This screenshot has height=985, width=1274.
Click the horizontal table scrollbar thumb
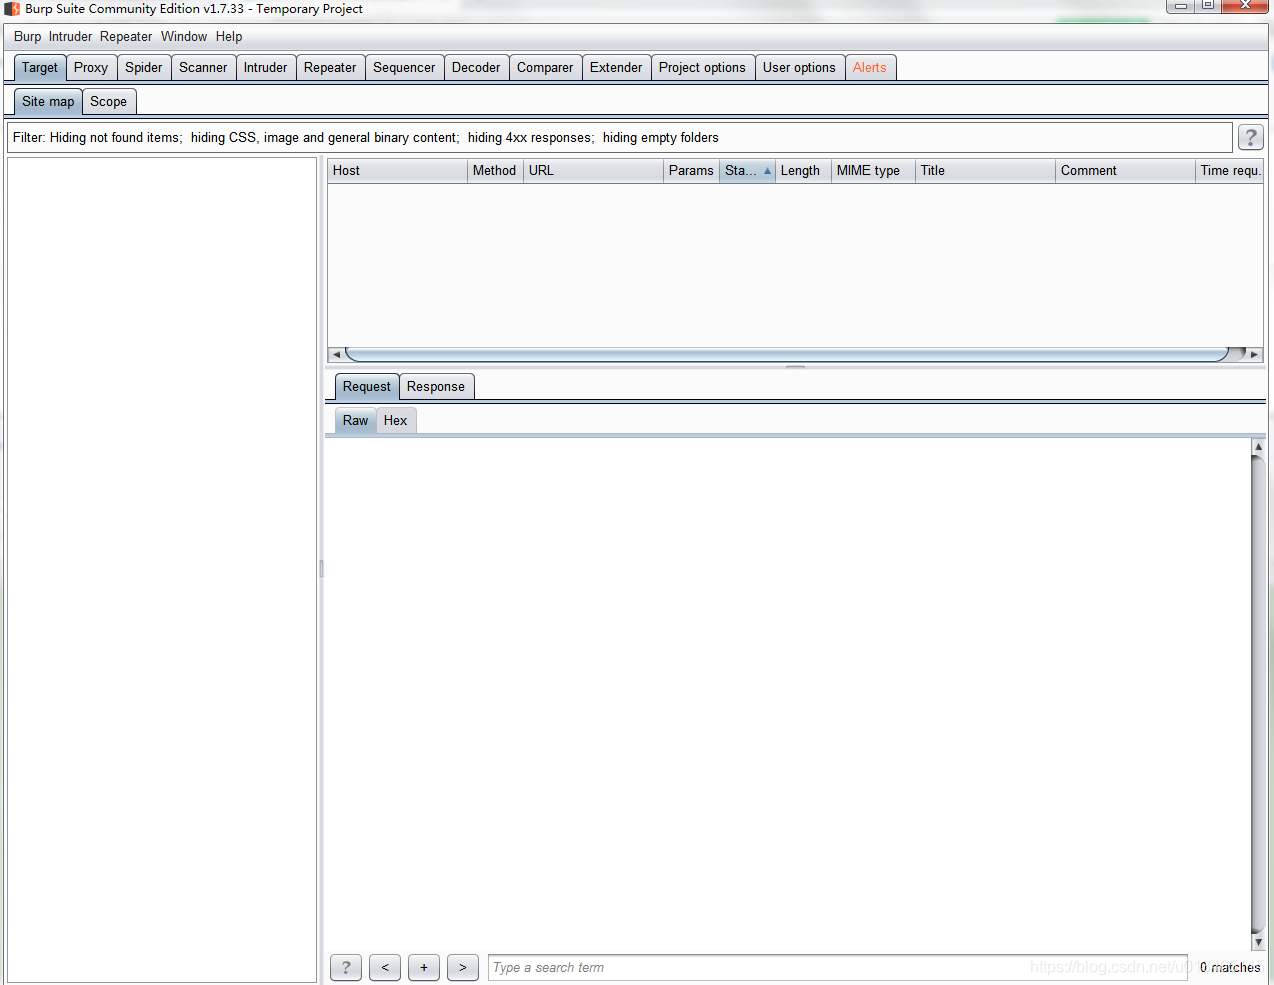coord(787,354)
